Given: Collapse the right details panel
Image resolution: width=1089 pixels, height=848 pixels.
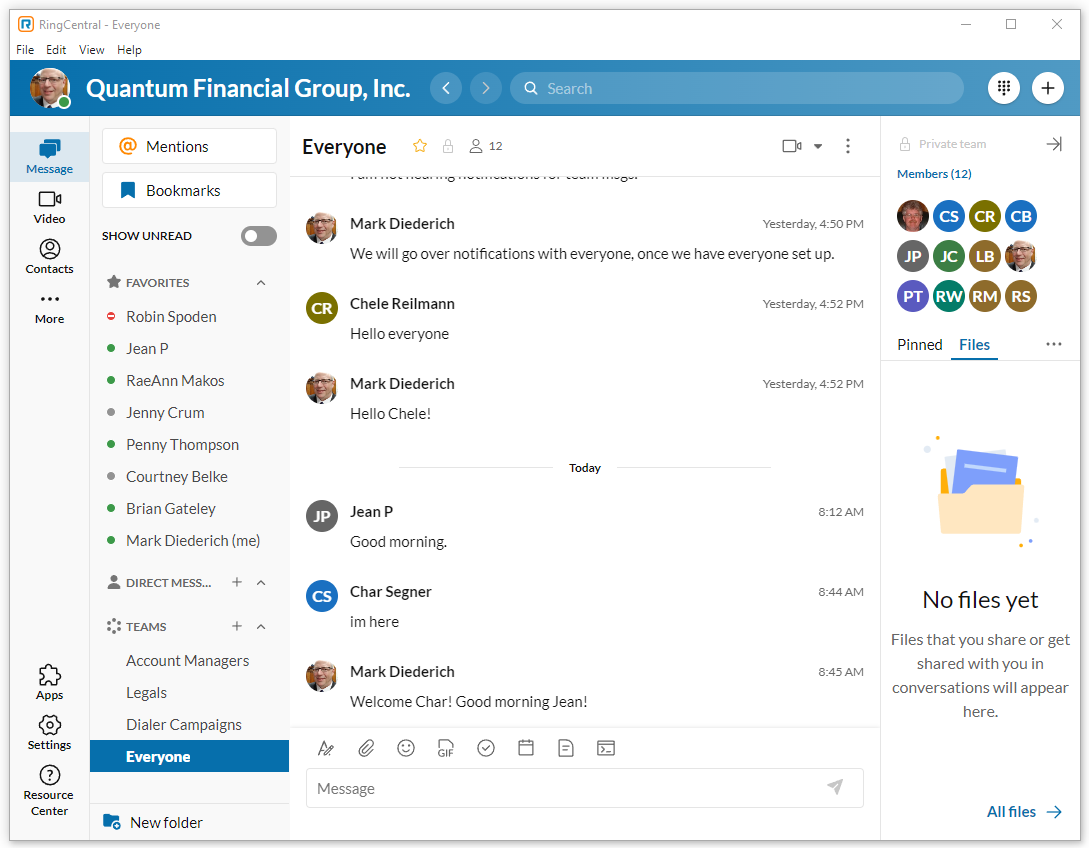Looking at the screenshot, I should click(x=1054, y=144).
